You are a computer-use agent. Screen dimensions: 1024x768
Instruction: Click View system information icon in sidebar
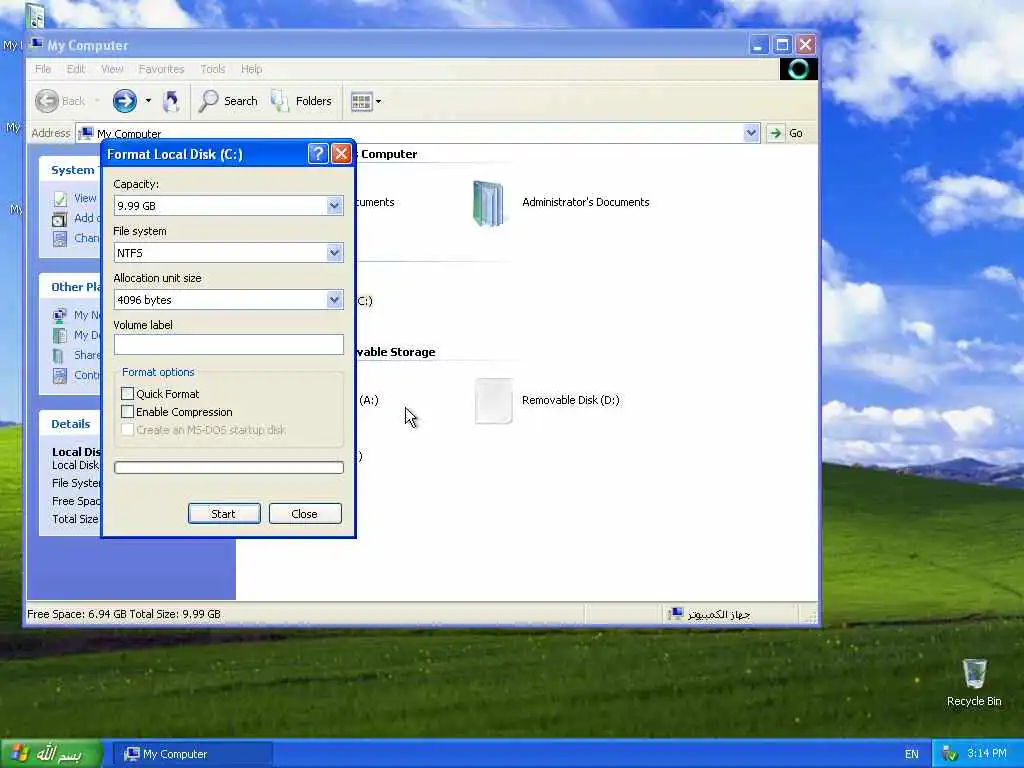[x=60, y=199]
